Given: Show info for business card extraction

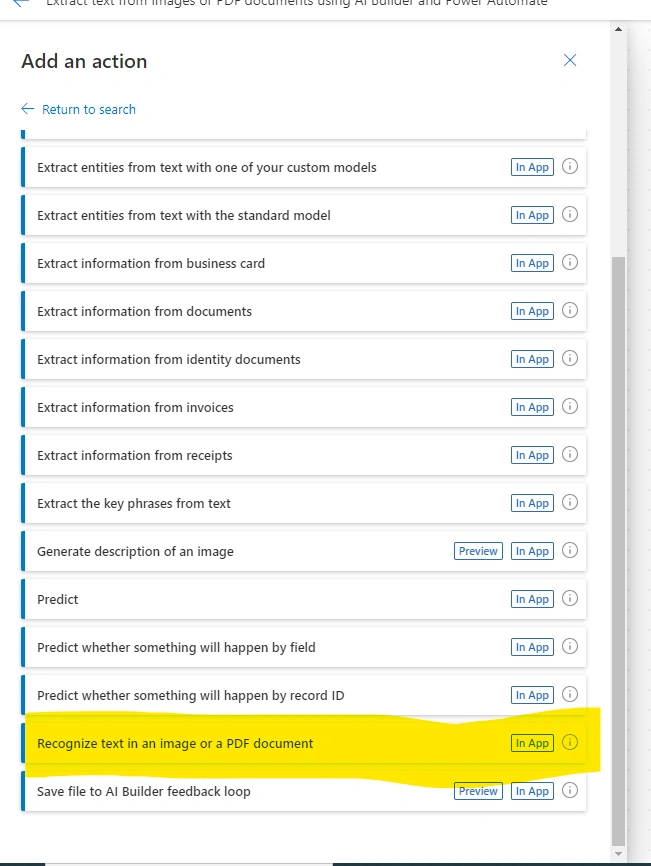Looking at the screenshot, I should [x=570, y=262].
